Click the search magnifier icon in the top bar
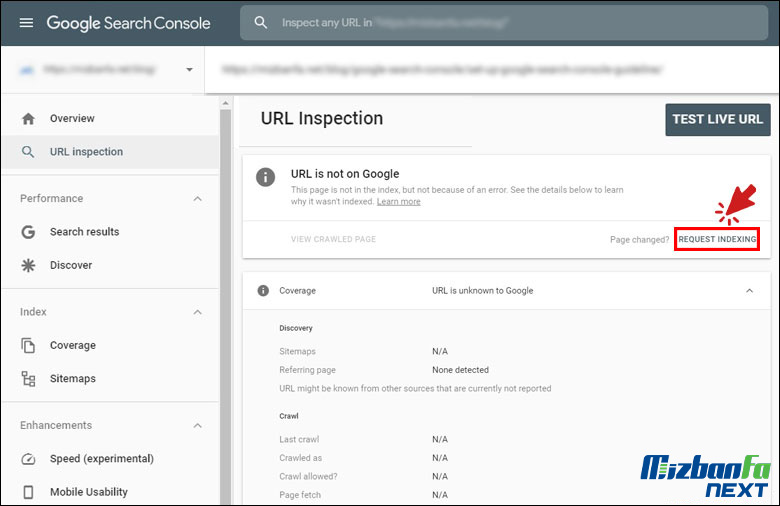The width and height of the screenshot is (780, 506). coord(261,22)
